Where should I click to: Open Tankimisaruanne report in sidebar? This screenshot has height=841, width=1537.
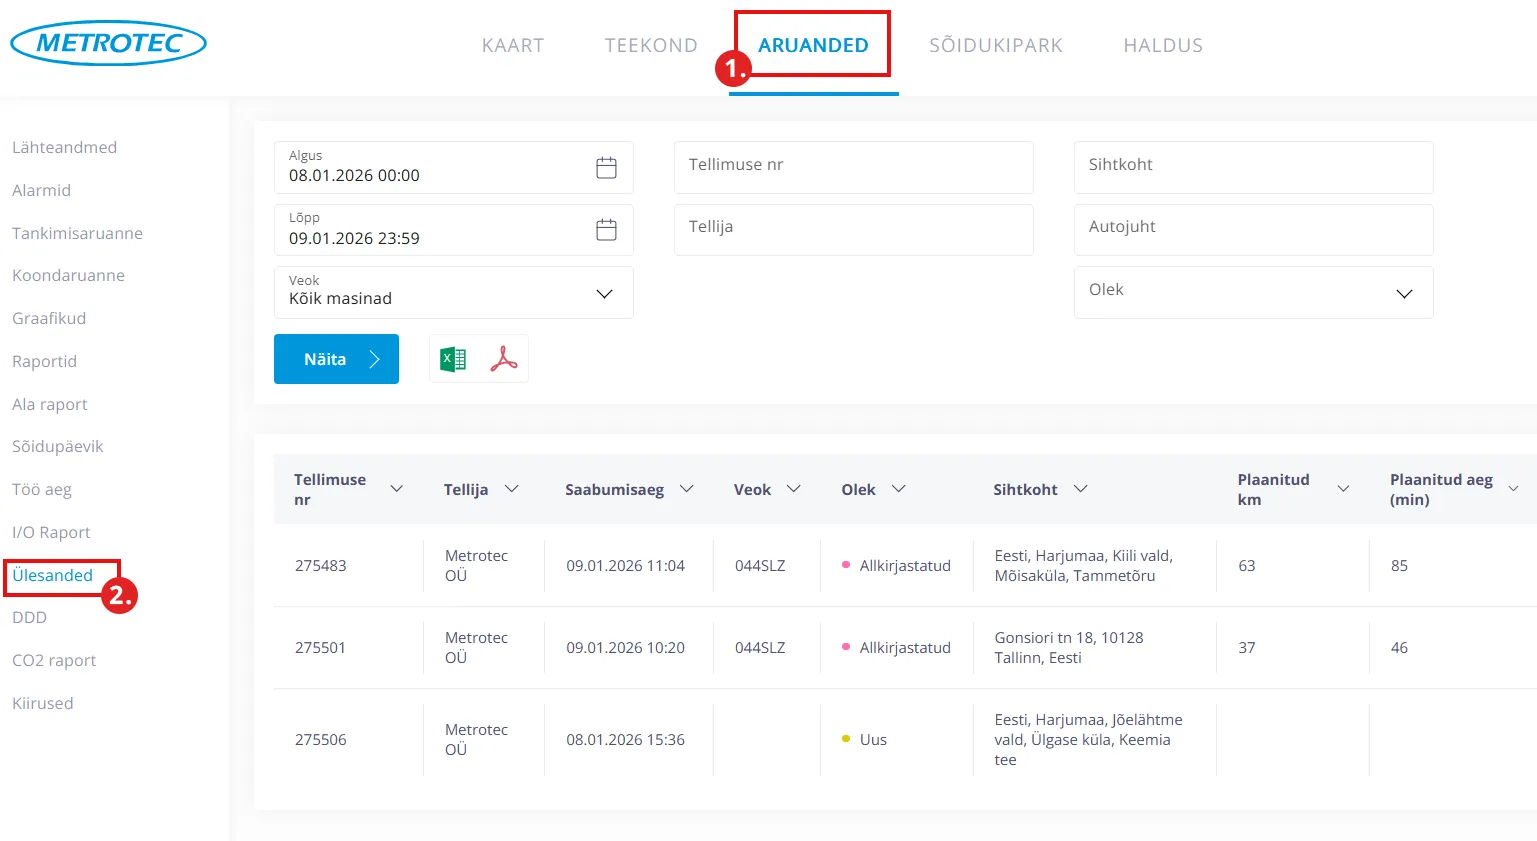(x=77, y=233)
